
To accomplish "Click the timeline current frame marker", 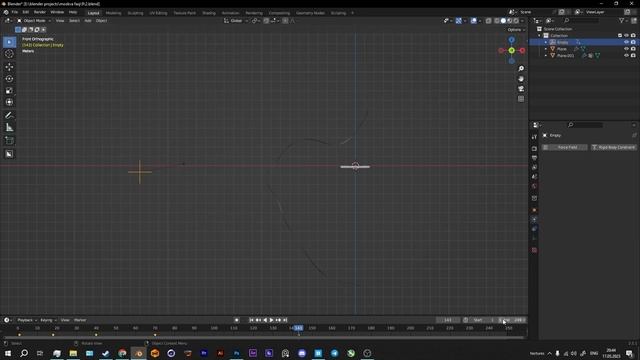I will [298, 328].
